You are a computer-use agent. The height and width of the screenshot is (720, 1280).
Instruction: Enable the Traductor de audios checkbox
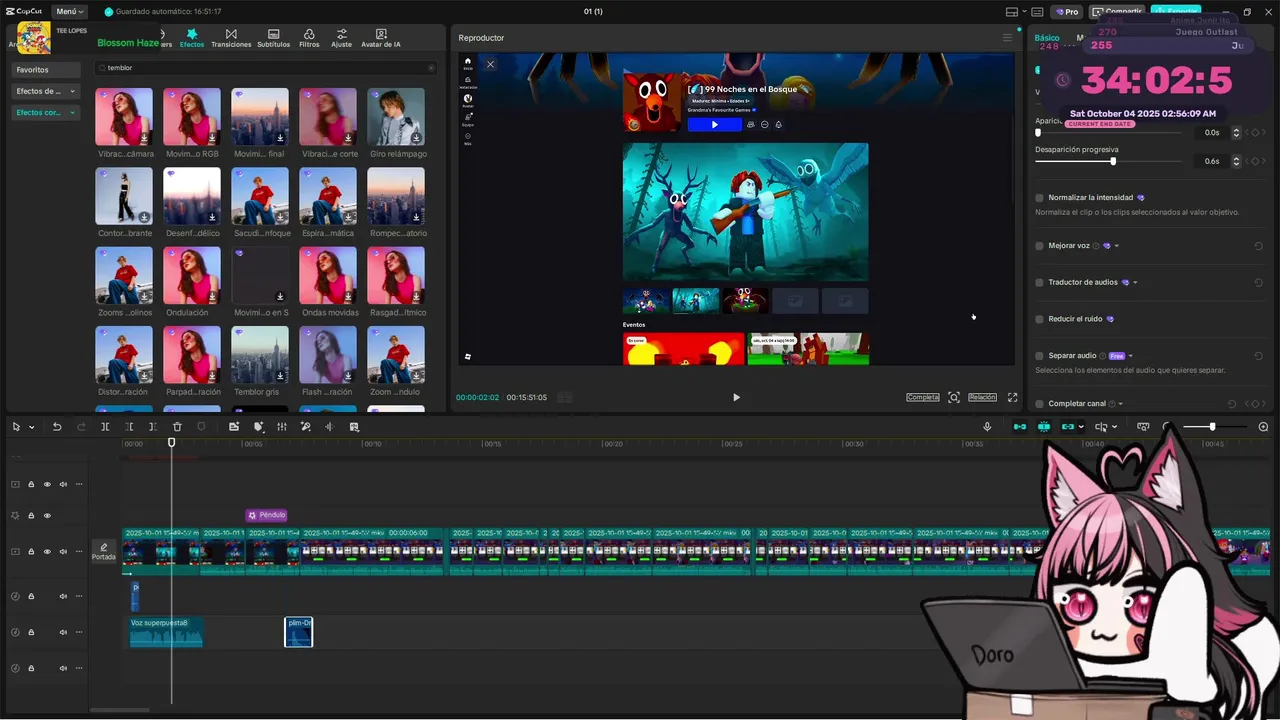(1040, 283)
